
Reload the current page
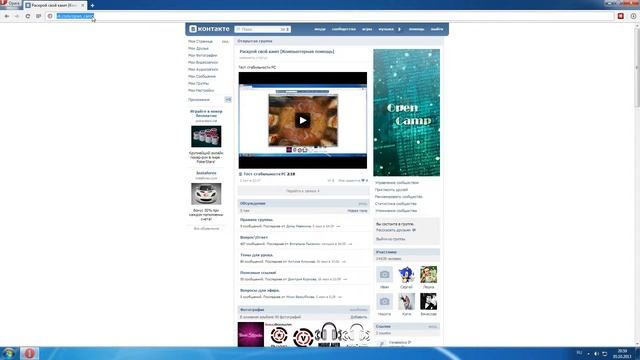(x=27, y=16)
